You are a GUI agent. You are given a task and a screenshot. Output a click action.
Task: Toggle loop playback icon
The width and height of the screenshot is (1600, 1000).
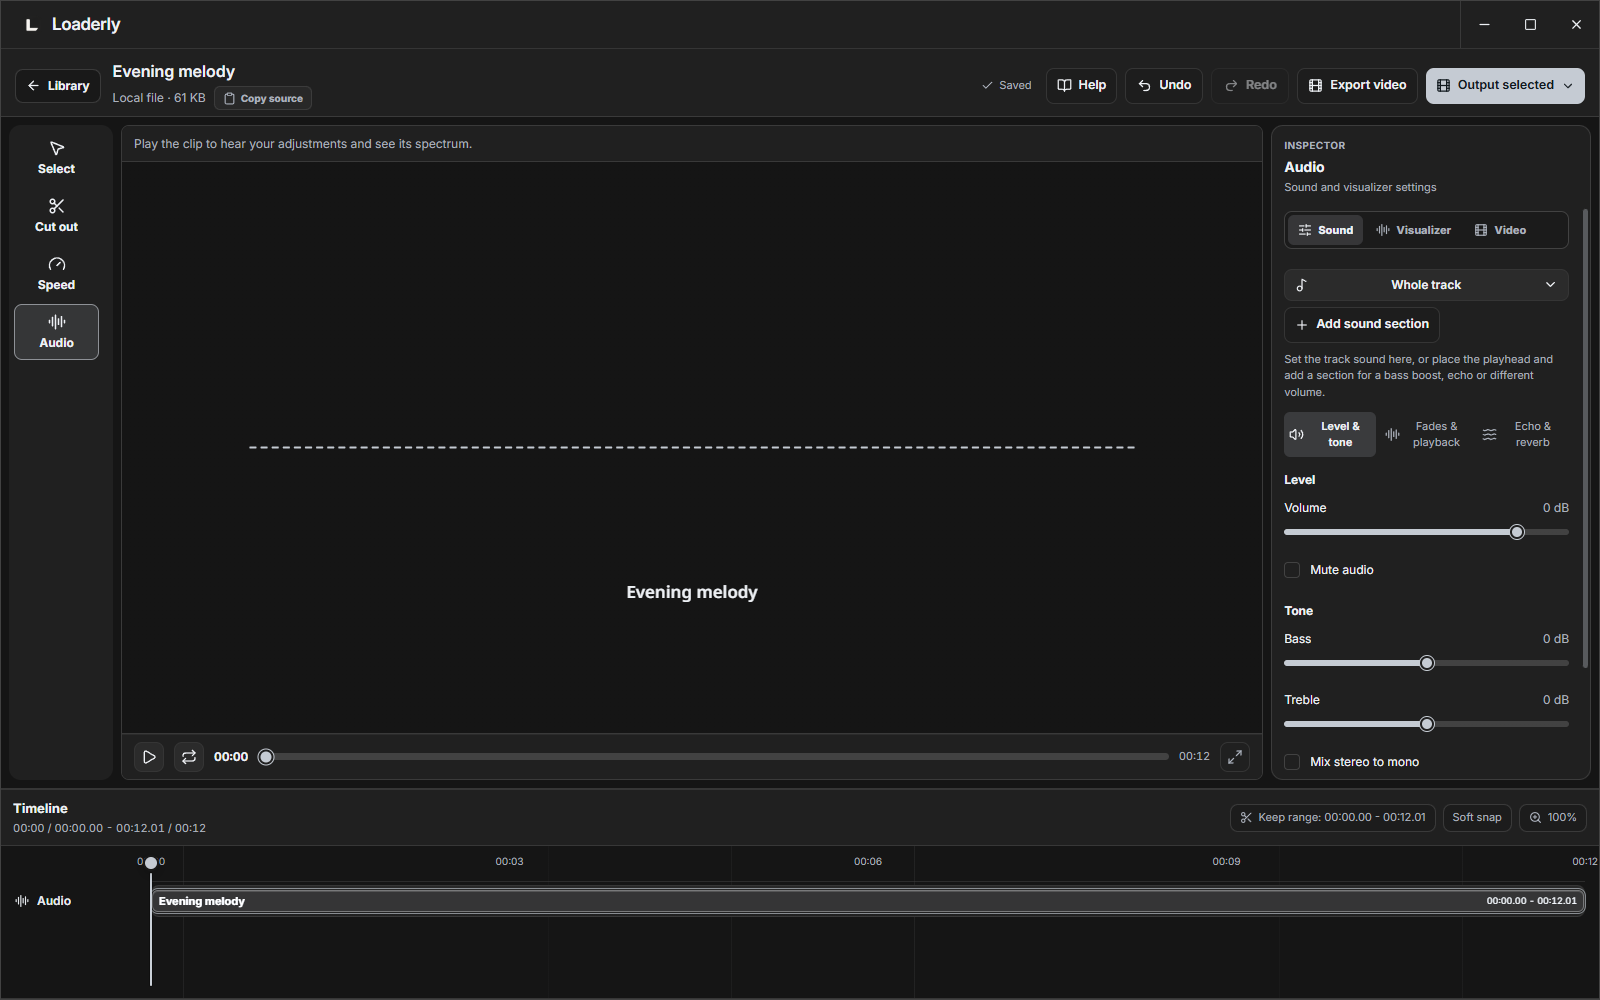[x=189, y=757]
